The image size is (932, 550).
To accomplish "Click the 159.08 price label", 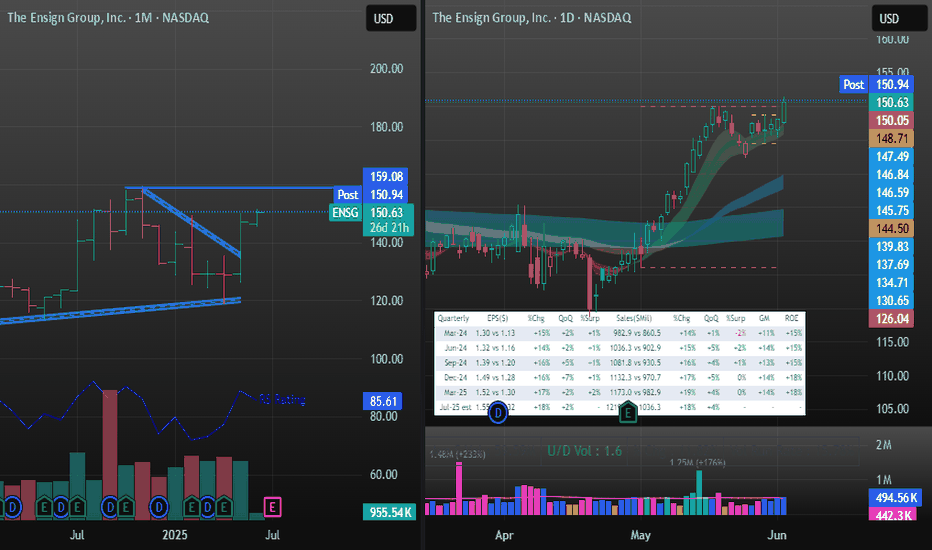I will pos(386,177).
